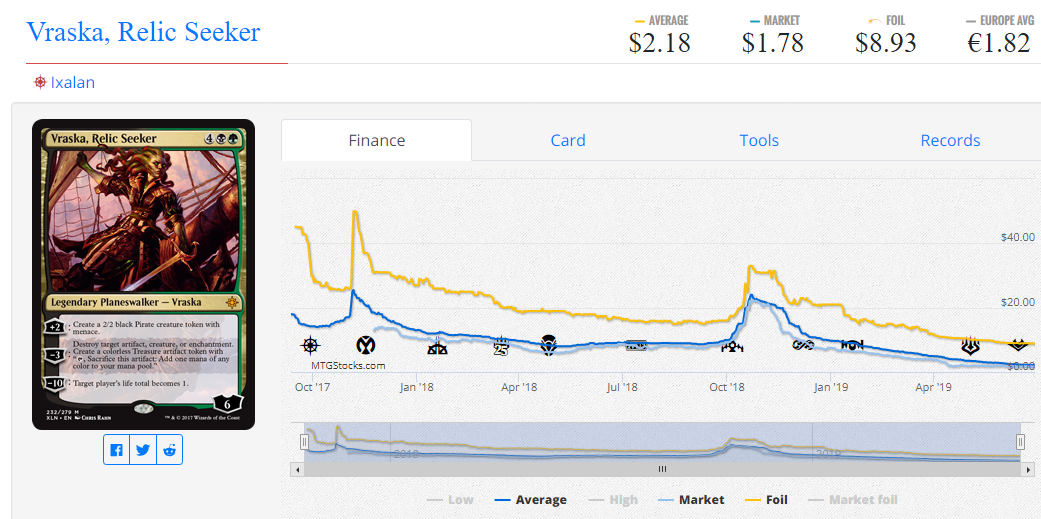This screenshot has height=519, width=1041.
Task: Click the Dominaria set marker near Apr '18
Action: (548, 345)
